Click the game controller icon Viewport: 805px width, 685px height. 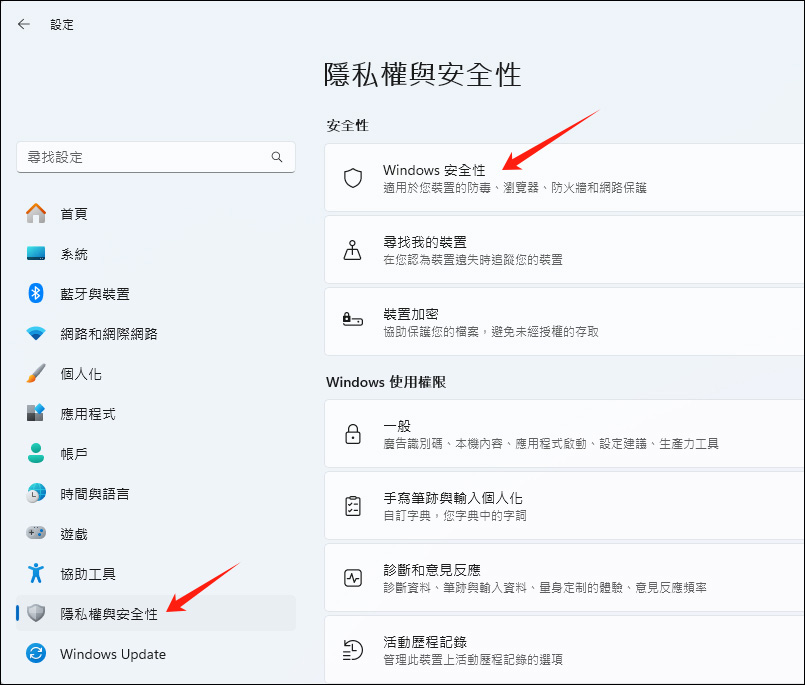click(36, 533)
